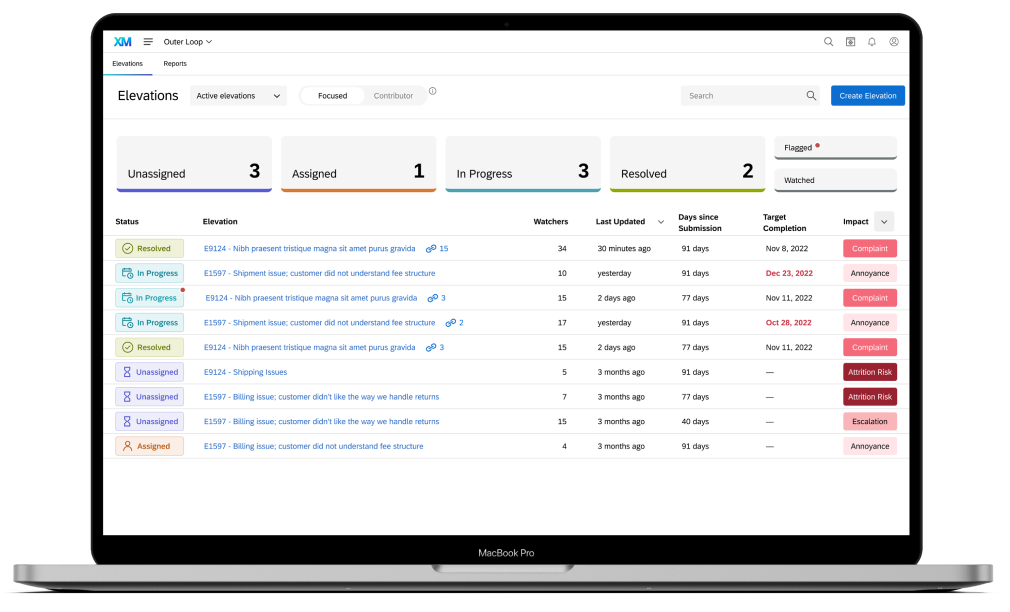Click the watchers count 34

click(562, 249)
